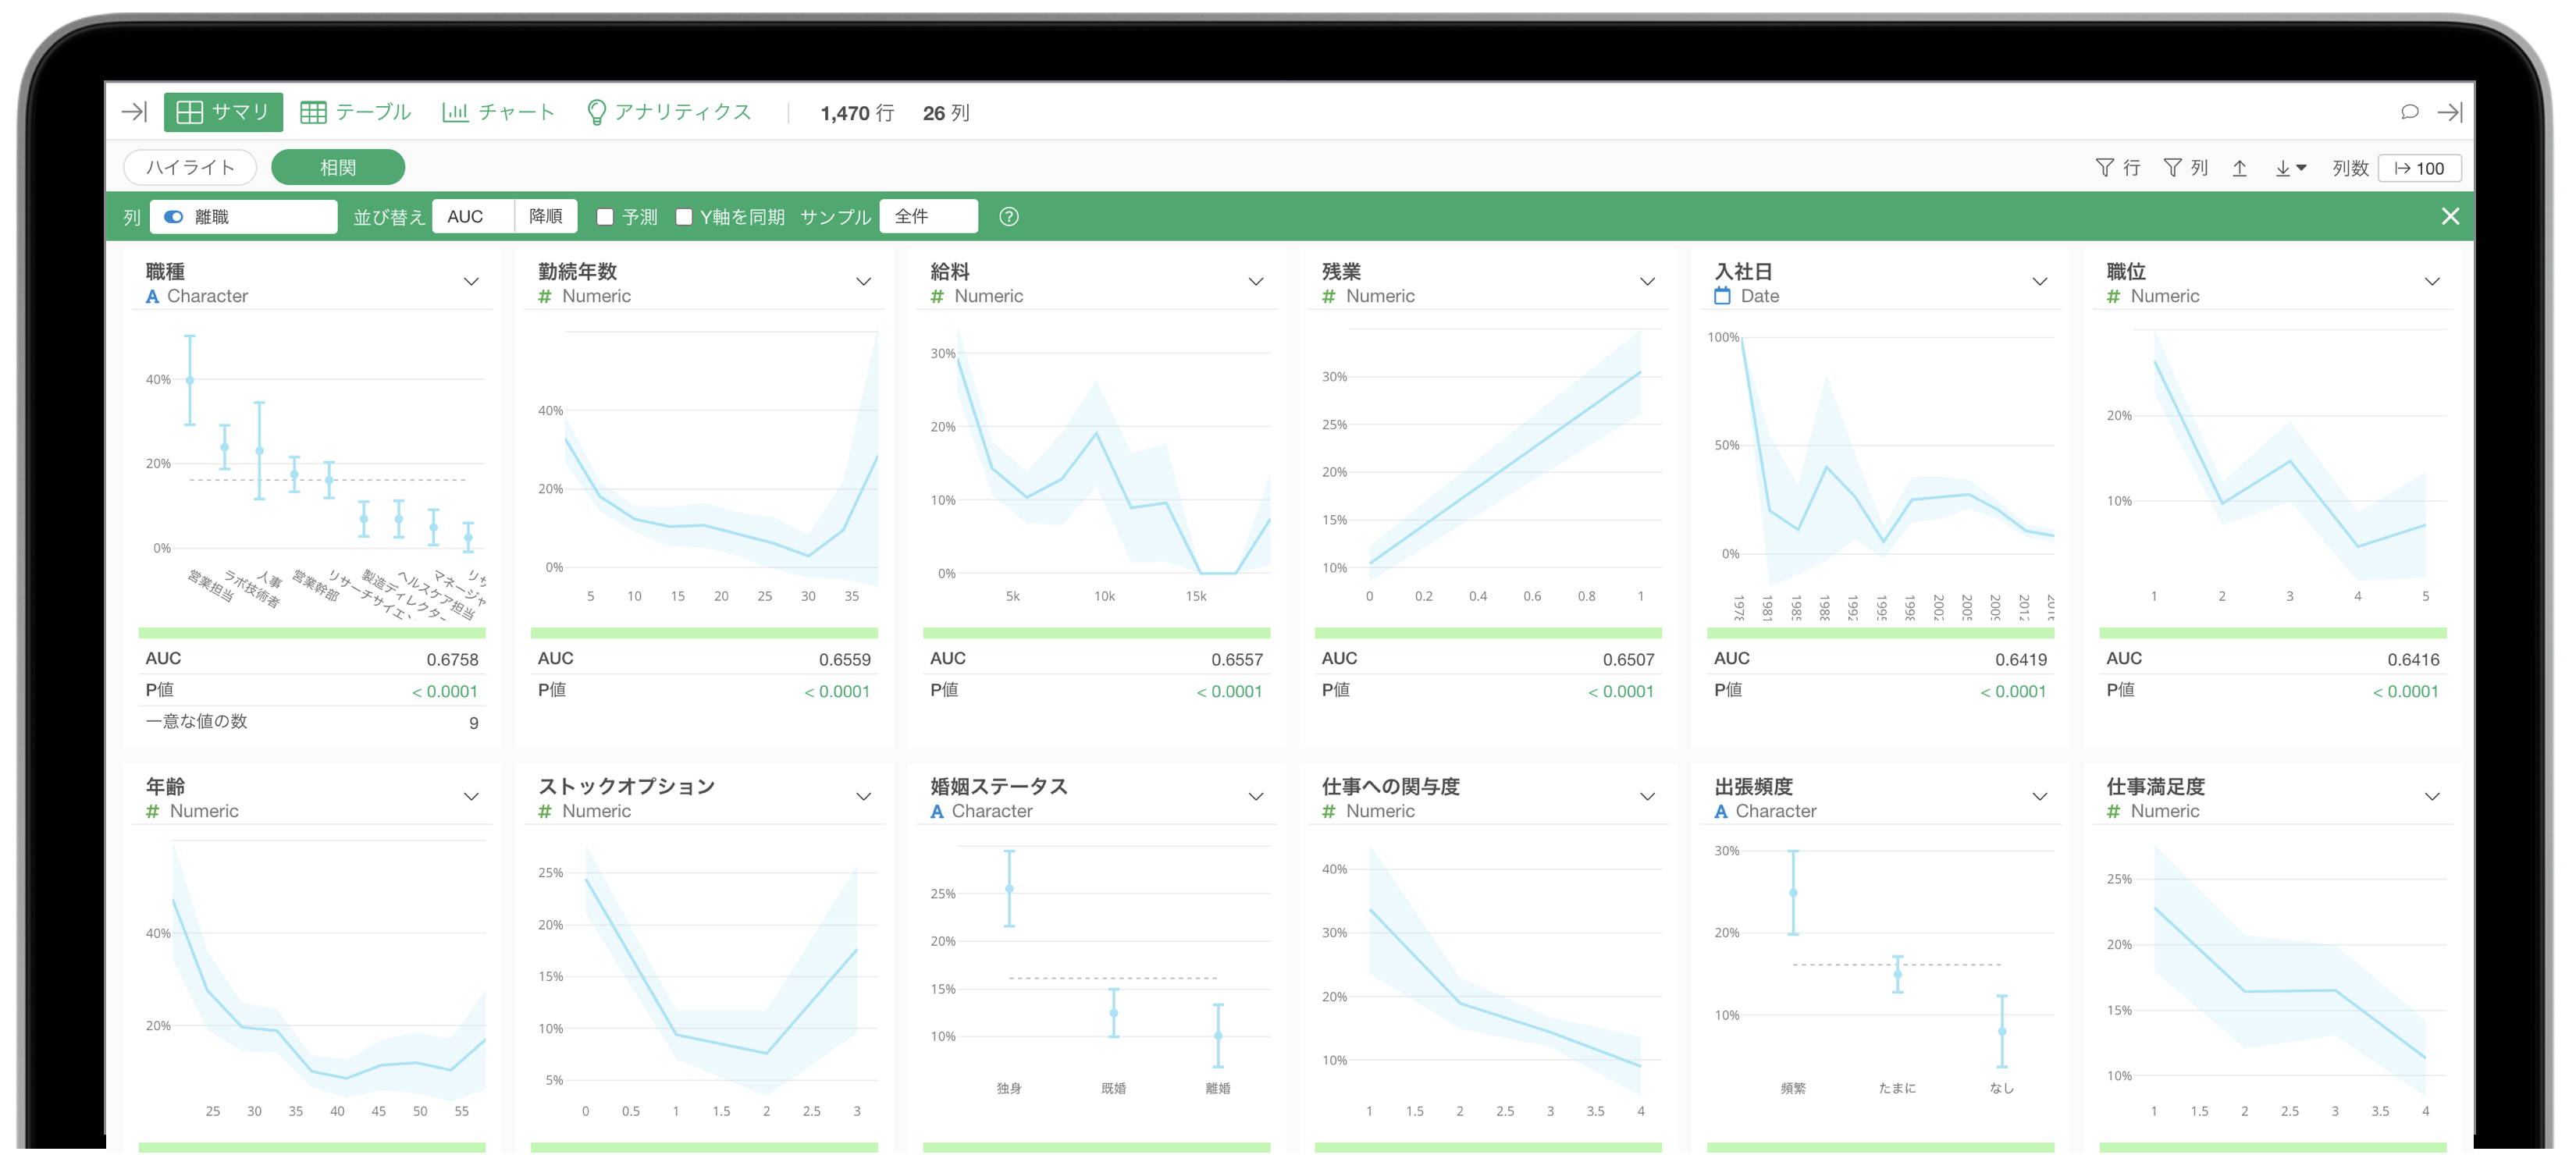
Task: Click the download arrow icon with caret
Action: 2290,168
